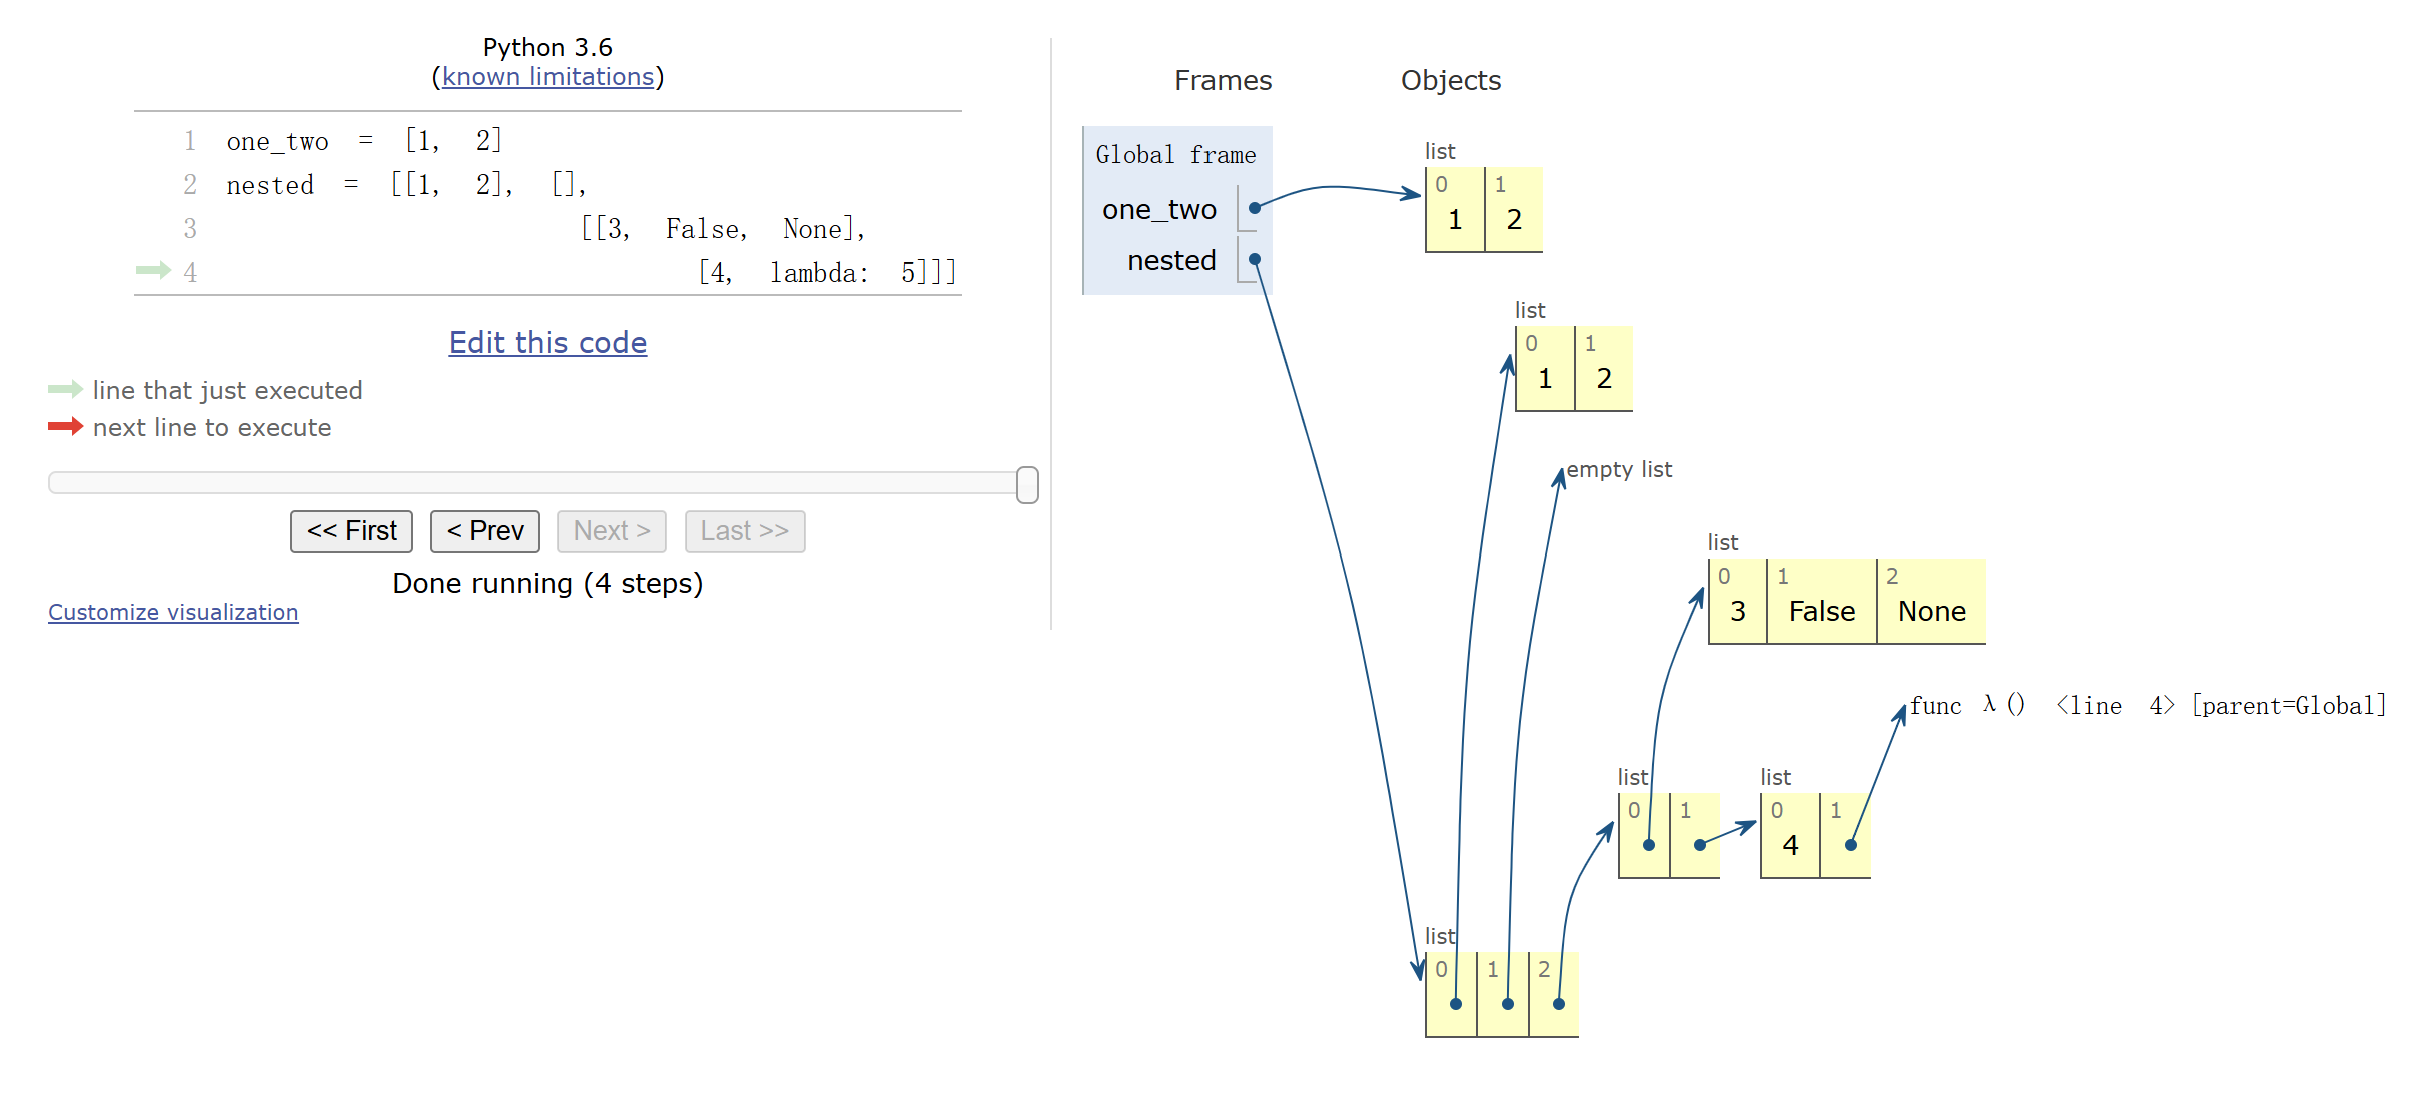Click the Frames column heading

click(1223, 80)
